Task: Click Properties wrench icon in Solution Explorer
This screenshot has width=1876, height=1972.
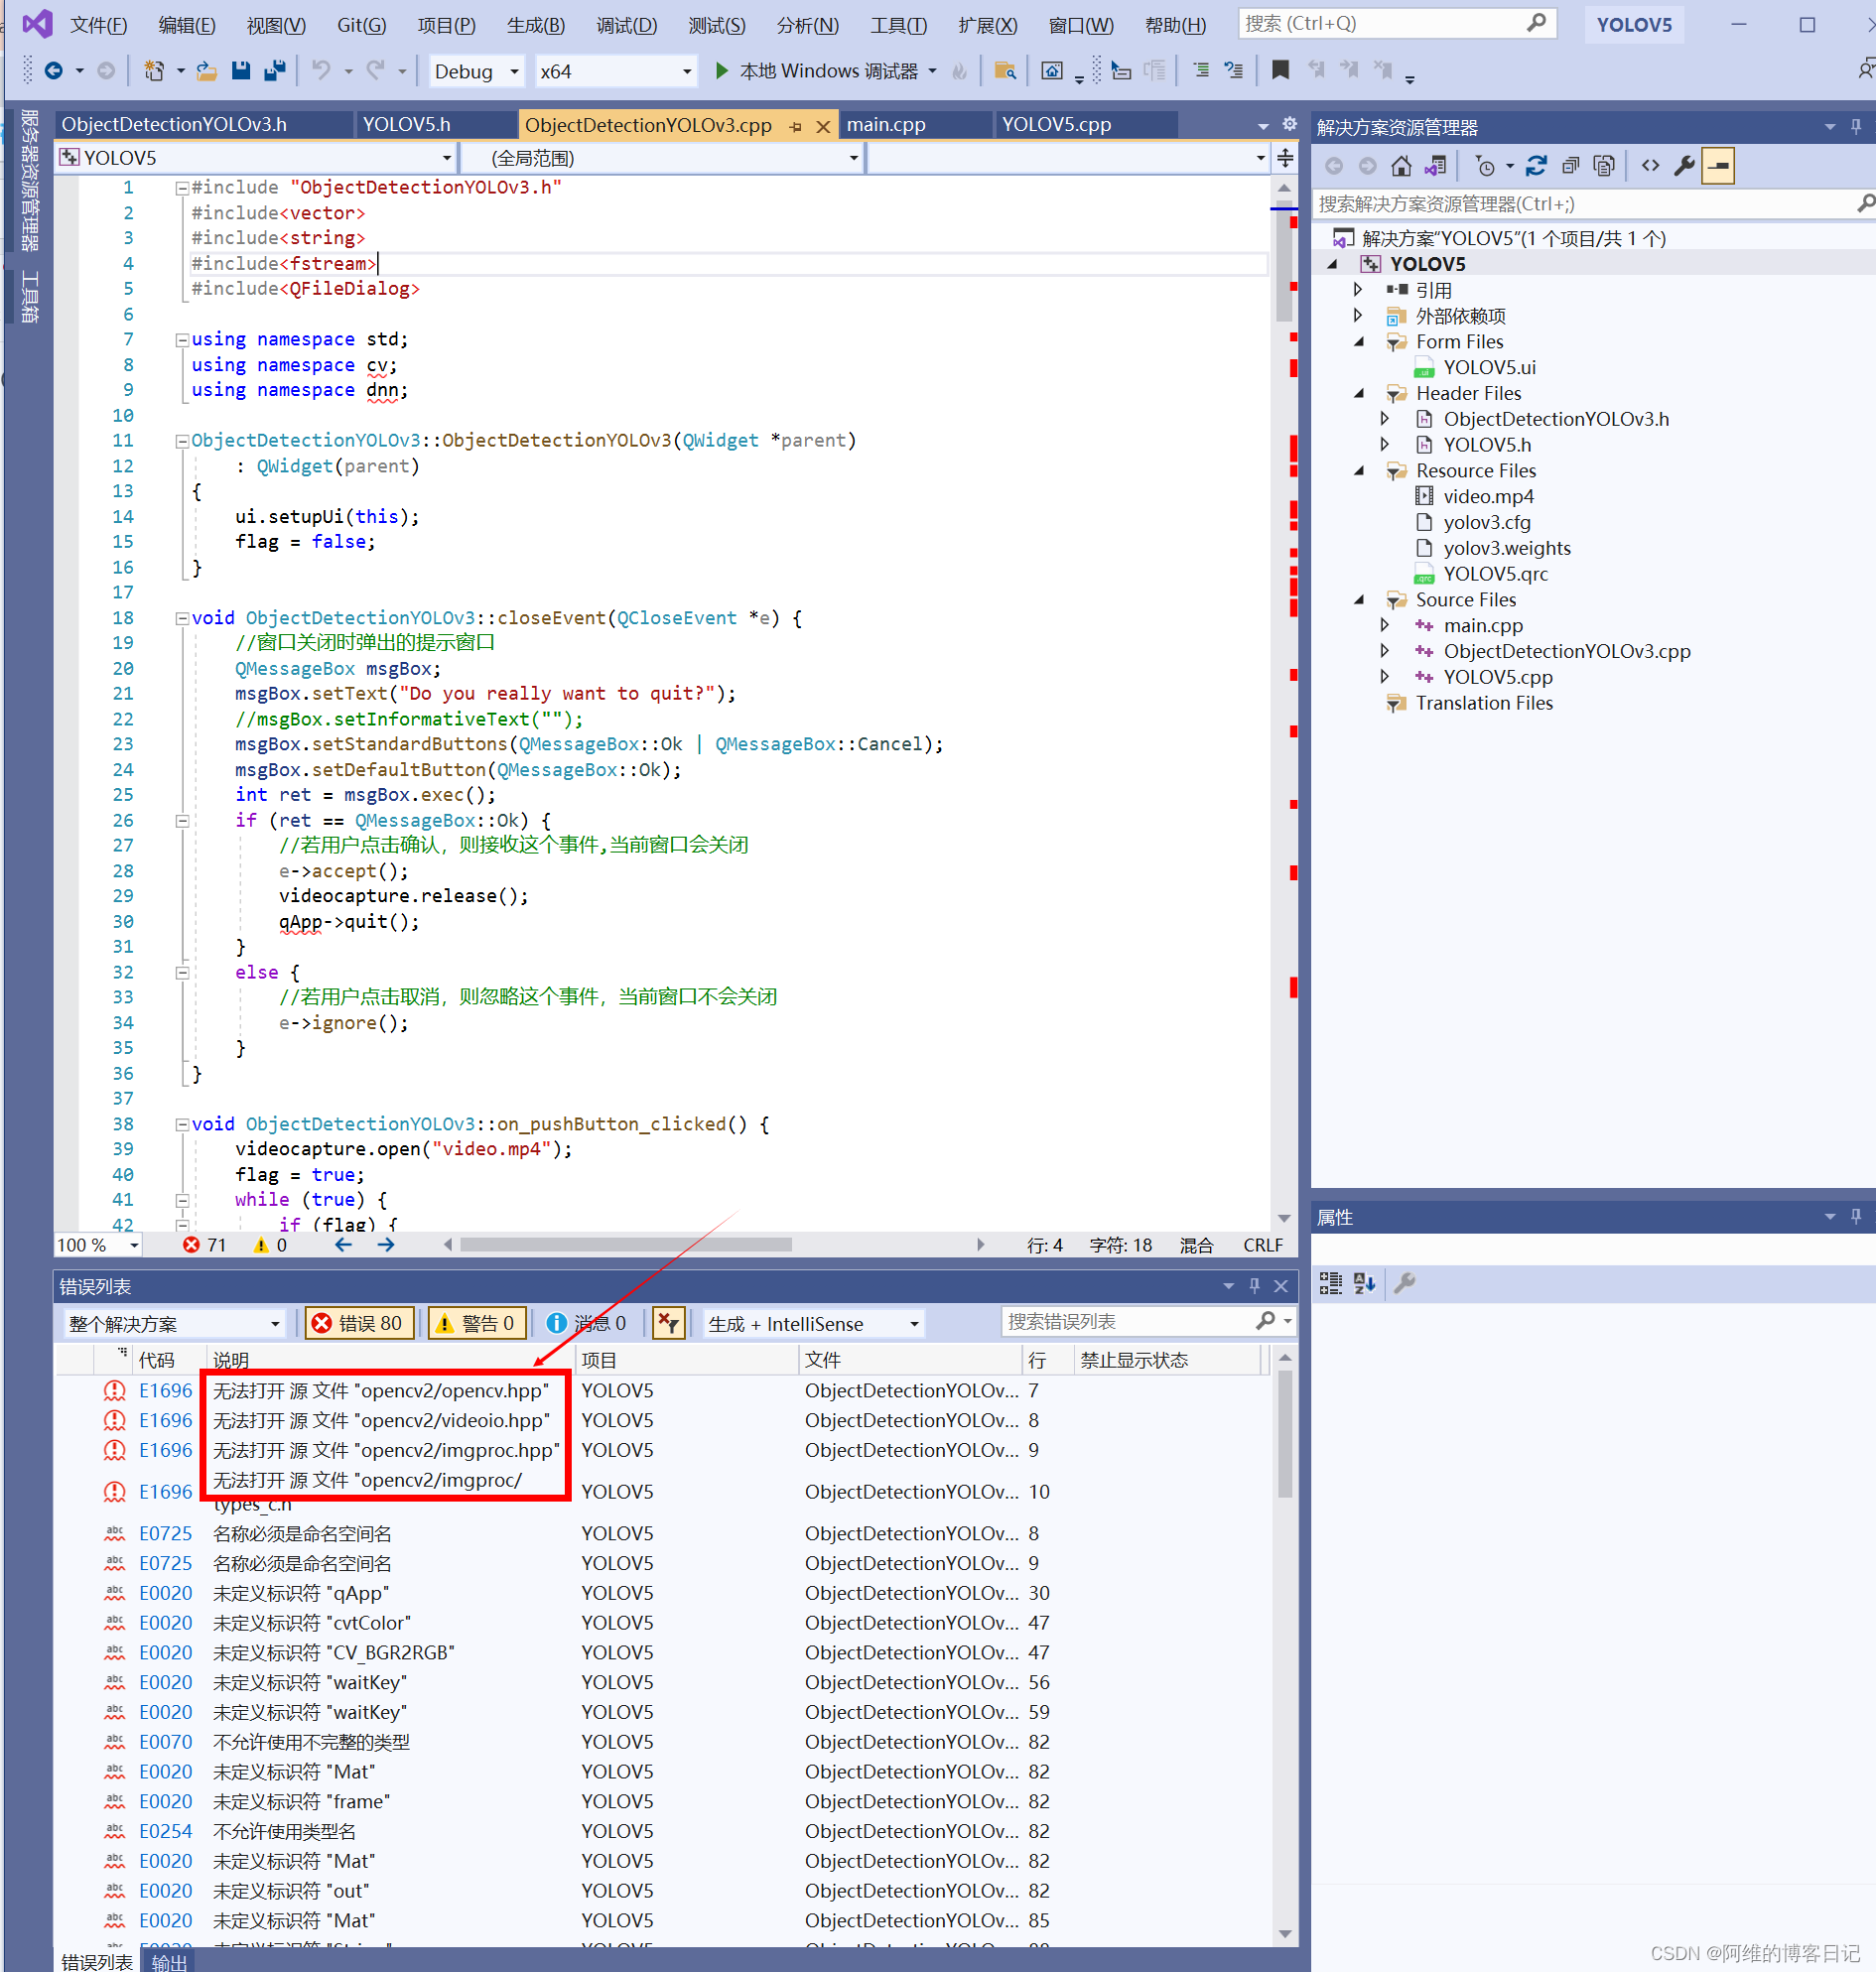Action: coord(1684,166)
